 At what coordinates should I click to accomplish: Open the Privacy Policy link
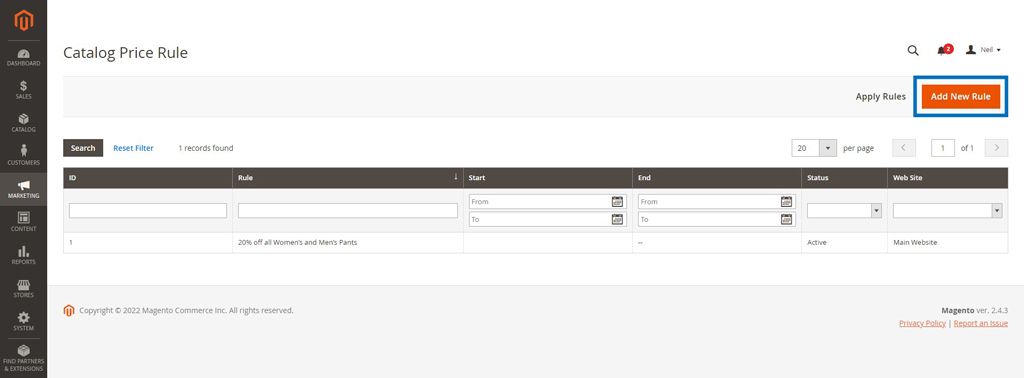(922, 323)
